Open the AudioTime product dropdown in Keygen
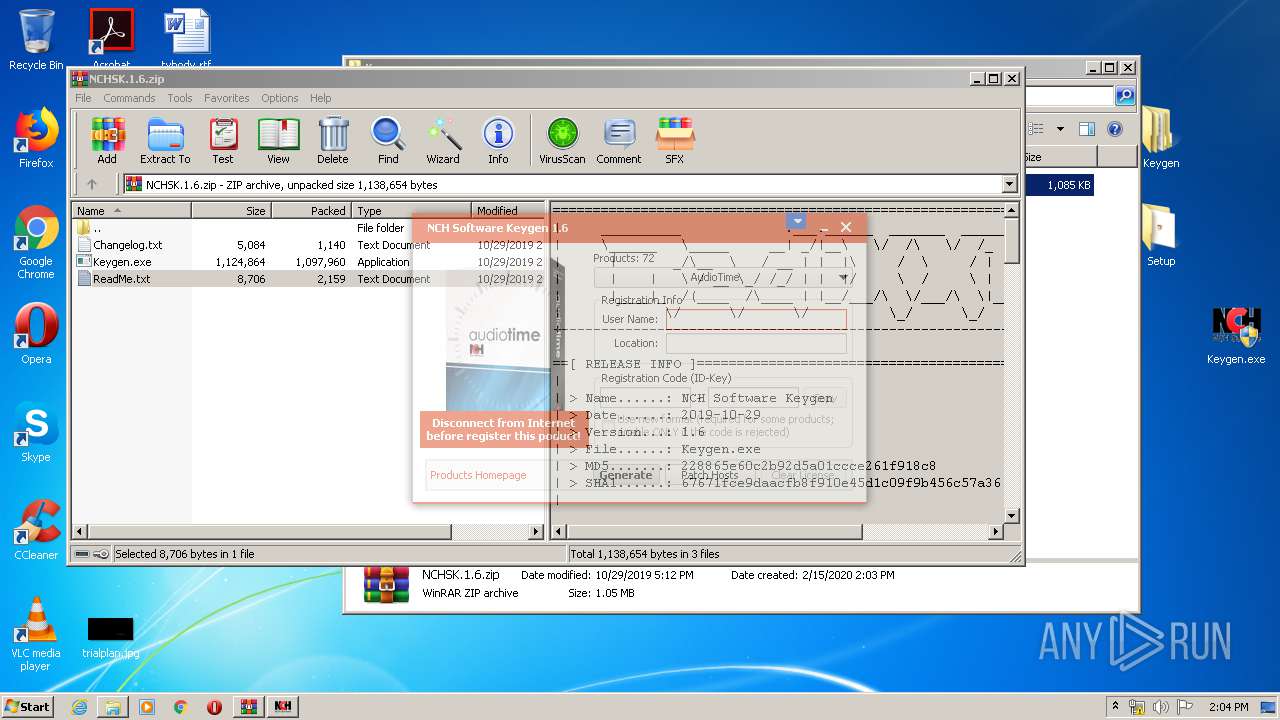Image resolution: width=1280 pixels, height=720 pixels. click(x=843, y=277)
